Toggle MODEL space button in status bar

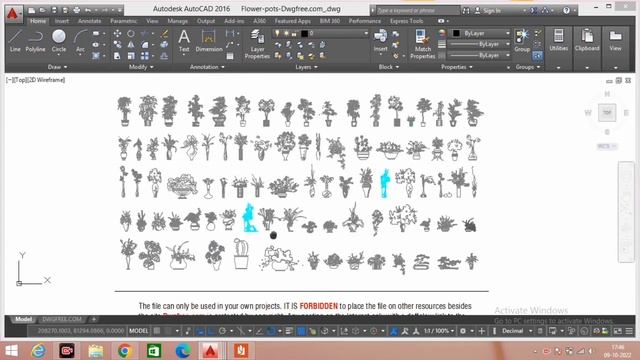139,331
